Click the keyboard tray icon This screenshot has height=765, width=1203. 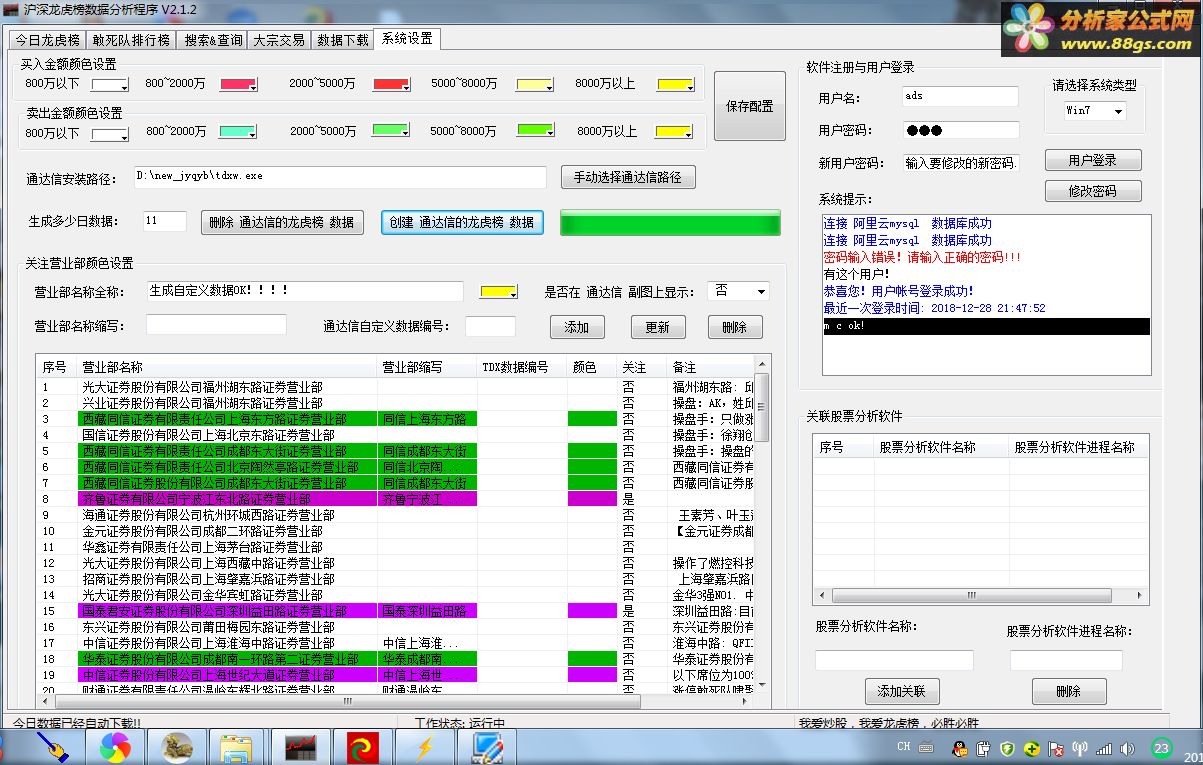coord(928,747)
